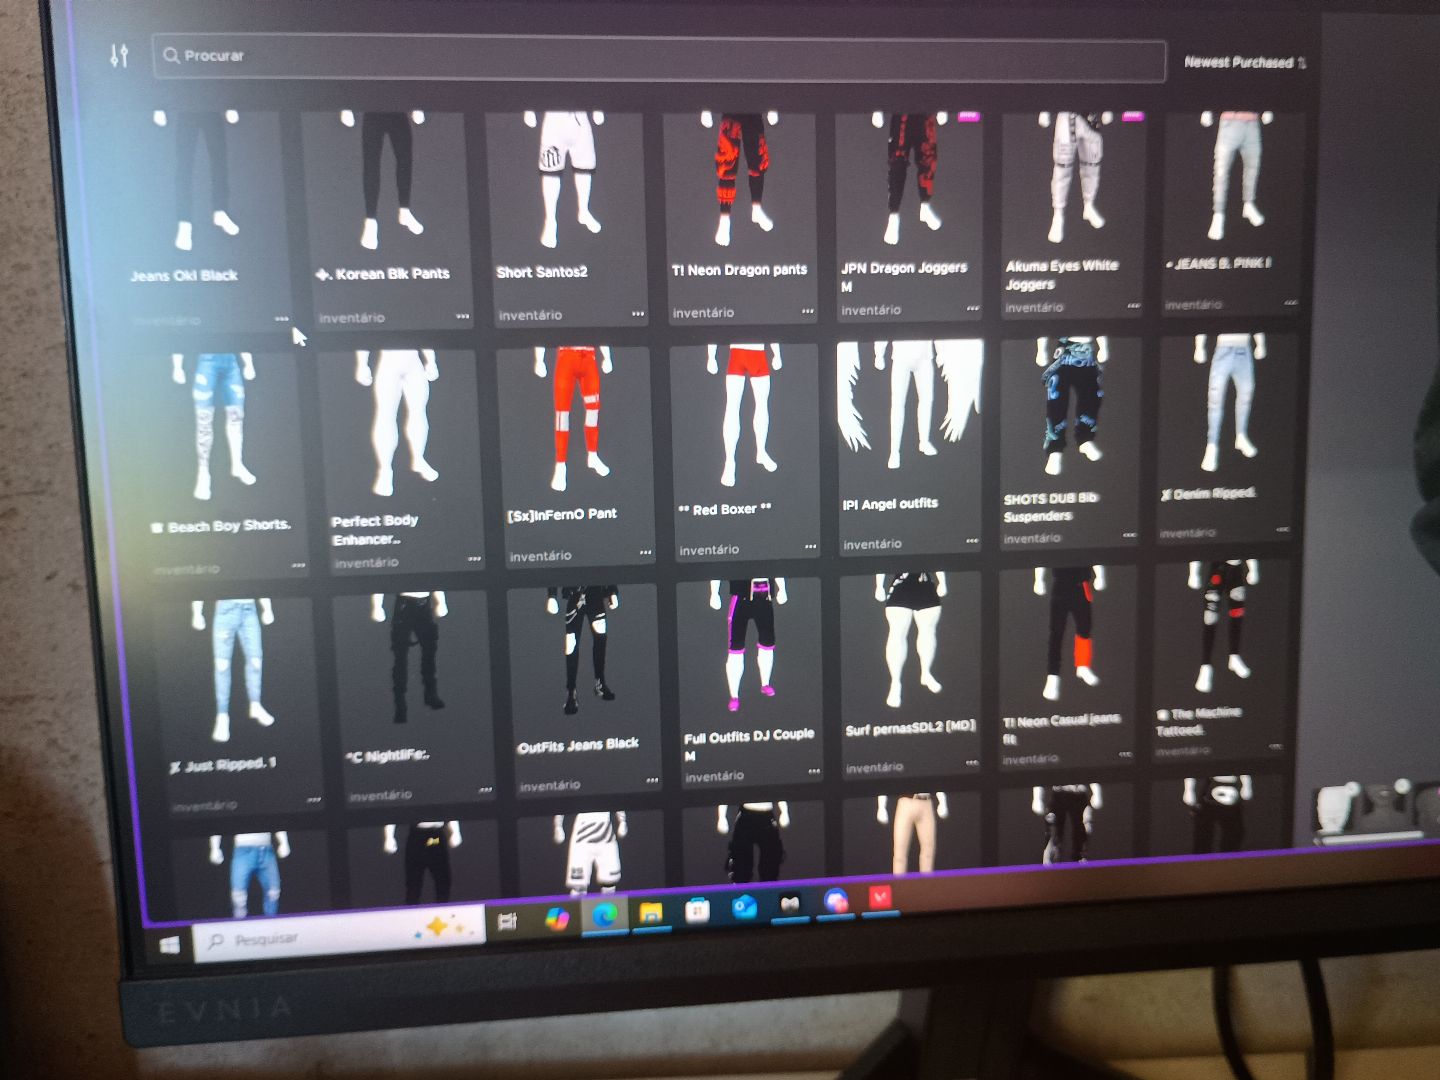The width and height of the screenshot is (1440, 1080).
Task: Open options menu for IPI Angel outfits
Action: click(x=971, y=541)
